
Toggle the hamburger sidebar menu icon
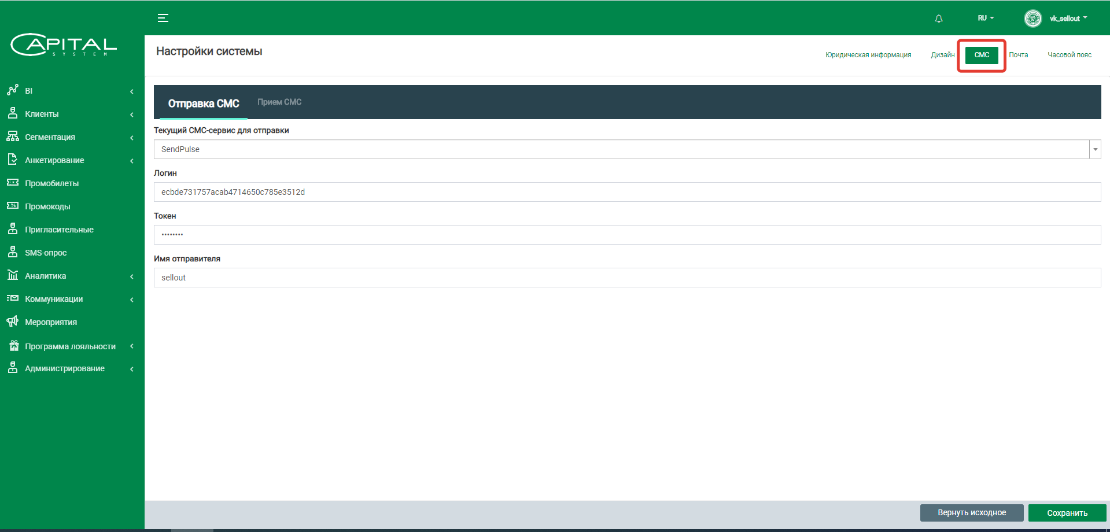pyautogui.click(x=163, y=18)
